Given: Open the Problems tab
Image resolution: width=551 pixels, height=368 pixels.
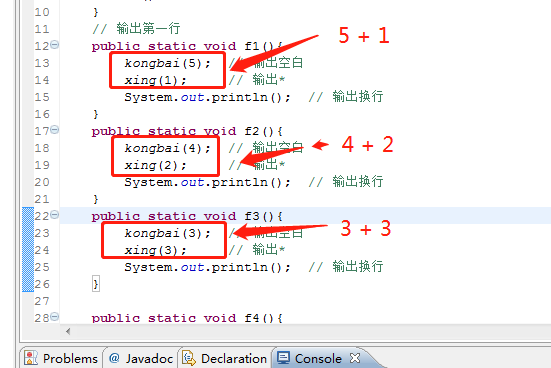Looking at the screenshot, I should tap(61, 359).
